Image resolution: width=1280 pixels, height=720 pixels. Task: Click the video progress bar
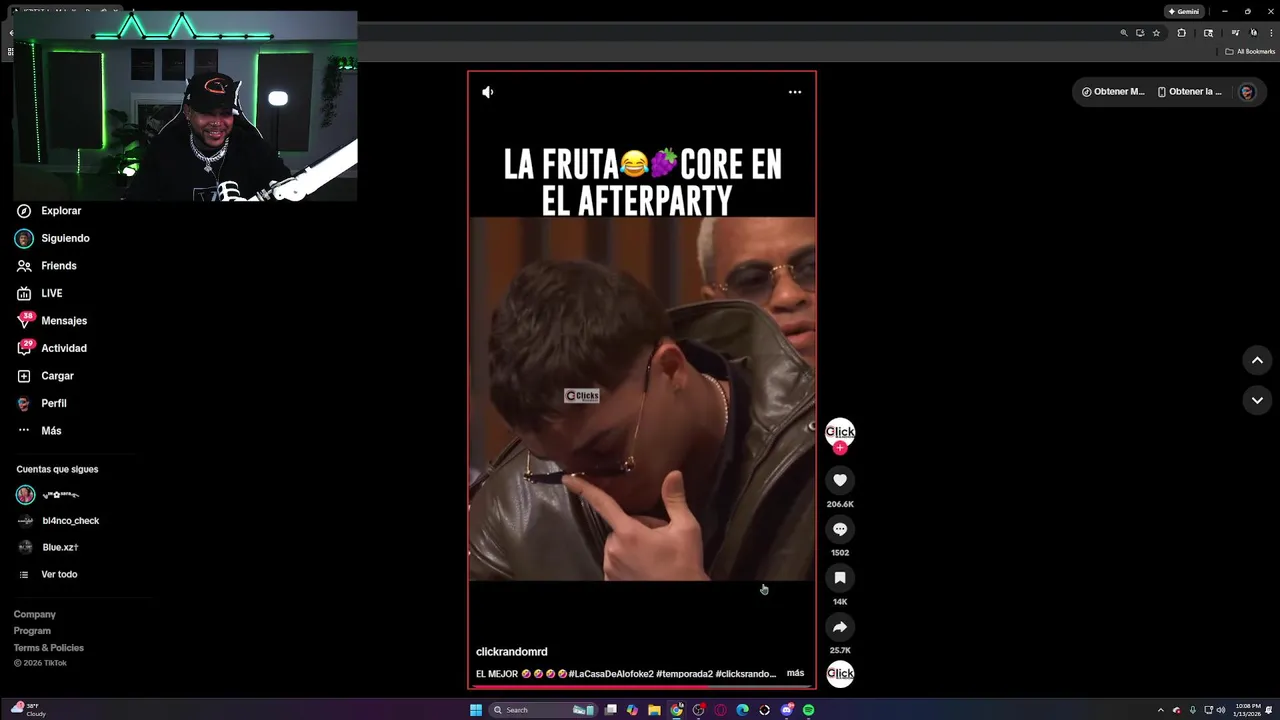641,686
